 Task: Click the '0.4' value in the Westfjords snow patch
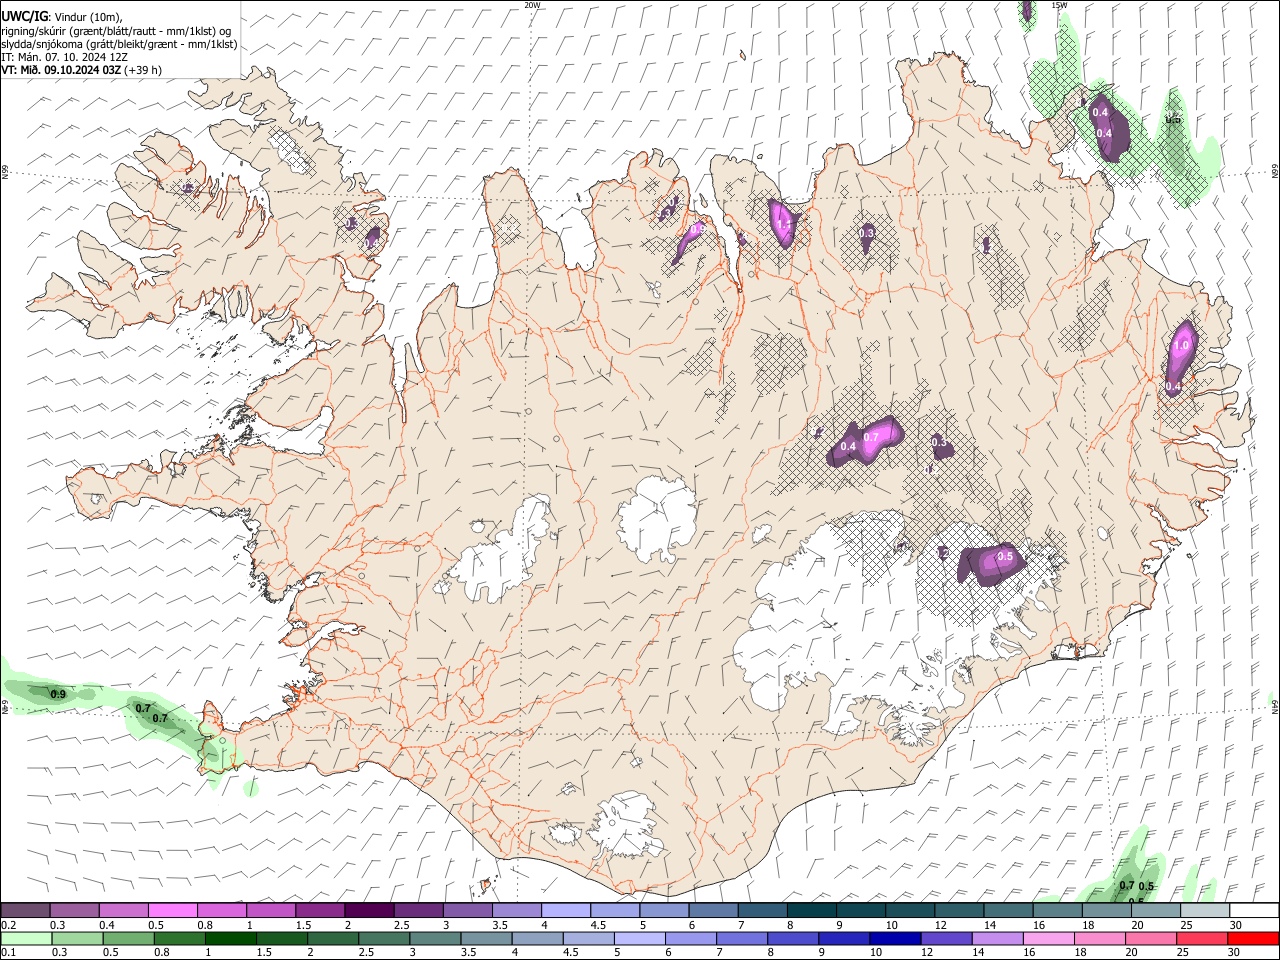pyautogui.click(x=371, y=243)
